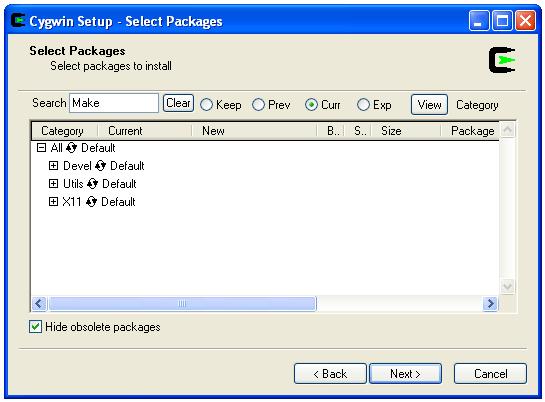545x402 pixels.
Task: Click the Current column header
Action: click(x=144, y=131)
